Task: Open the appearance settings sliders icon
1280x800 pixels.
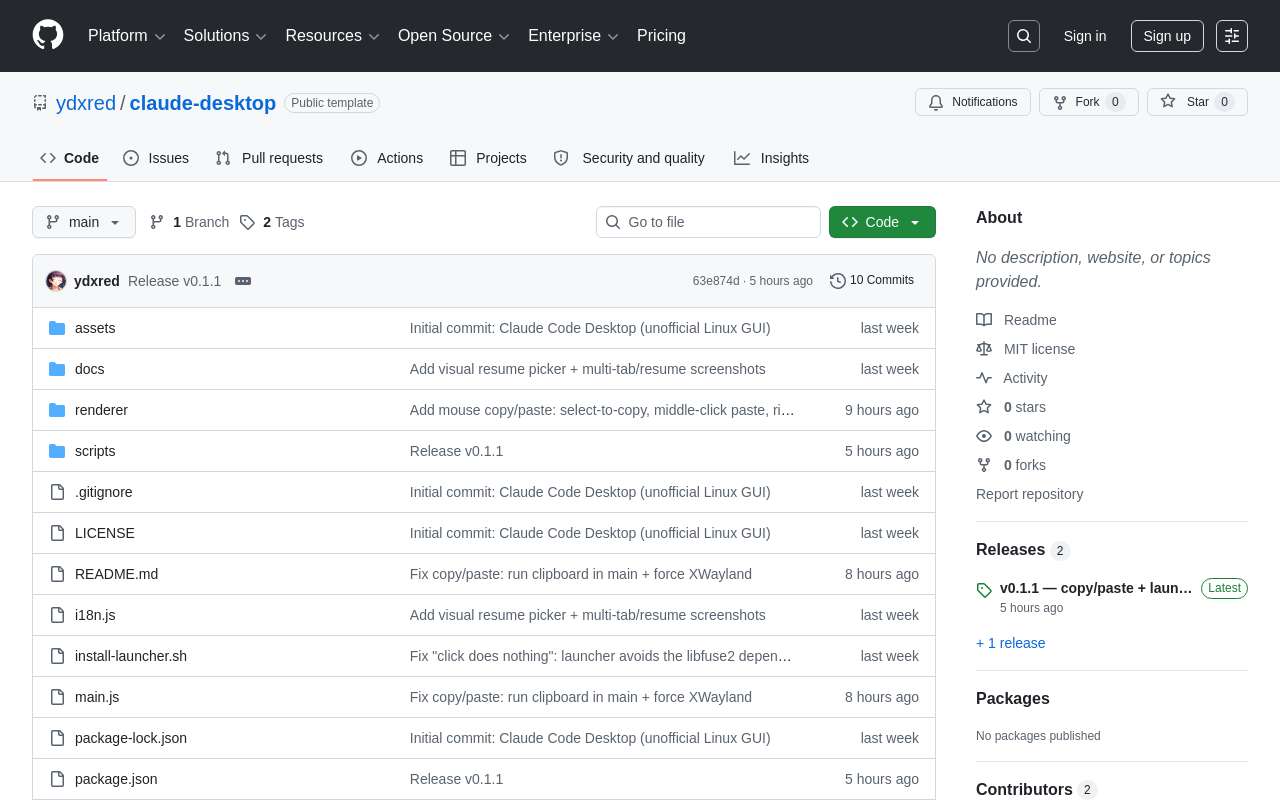Action: click(x=1232, y=36)
